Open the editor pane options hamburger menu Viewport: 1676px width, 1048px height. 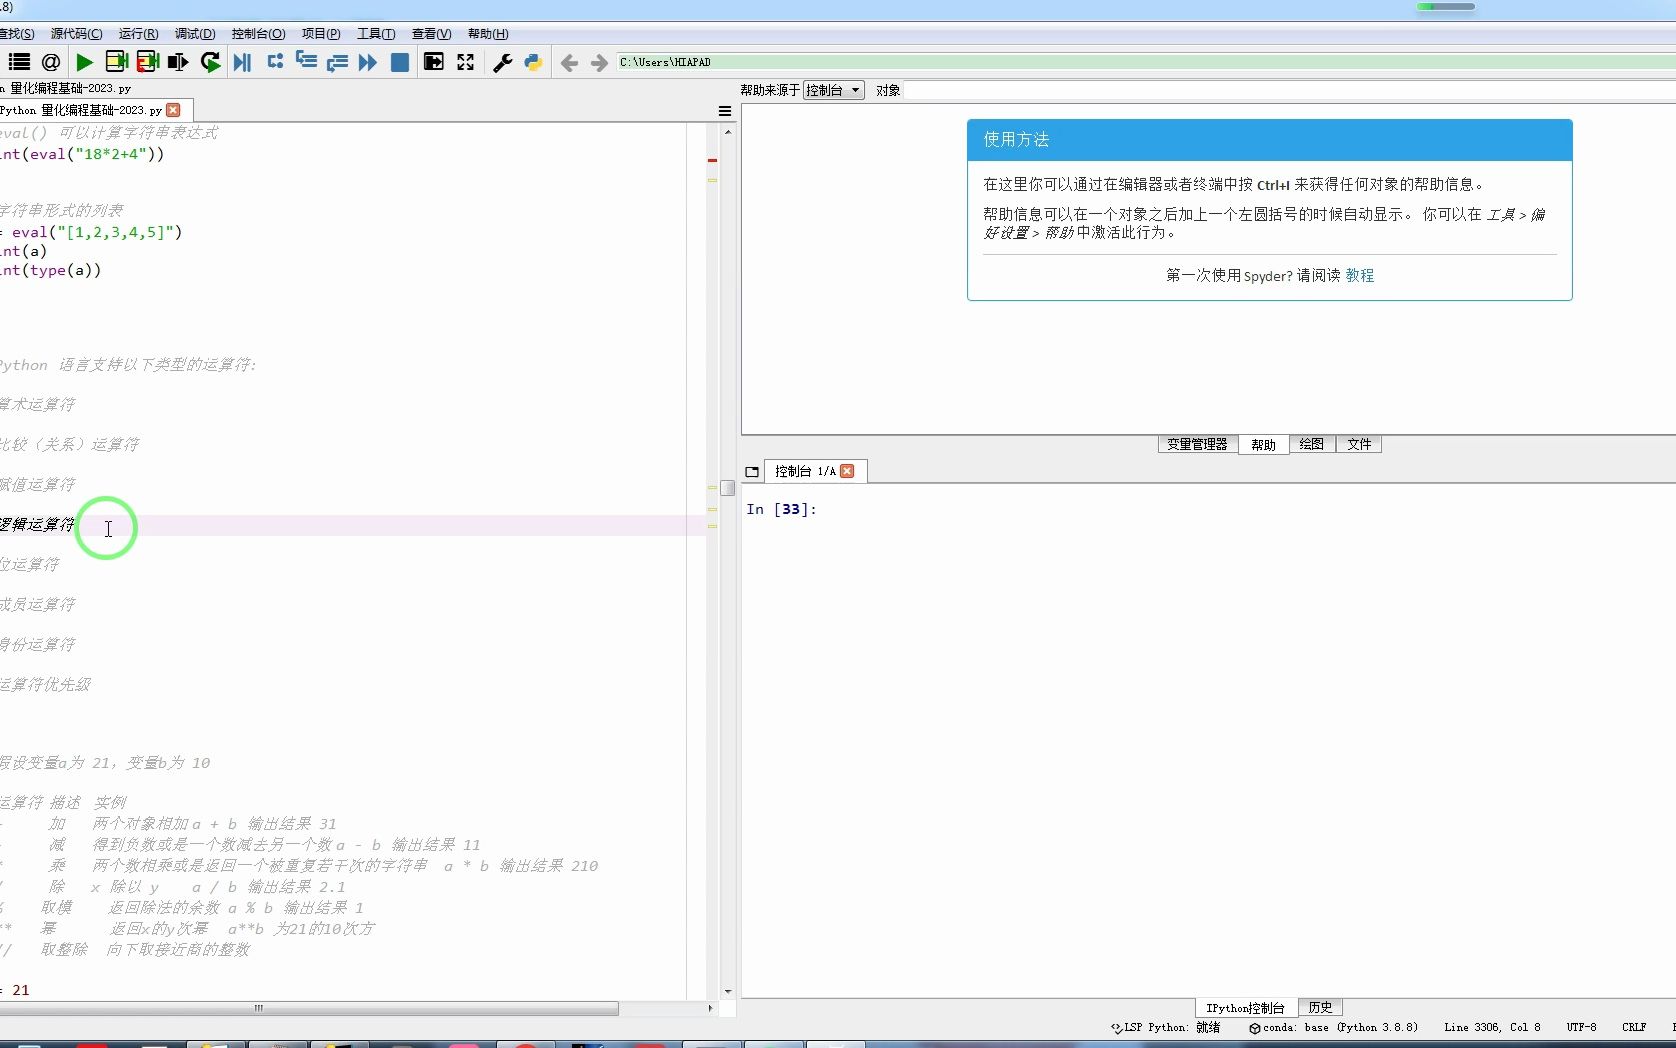coord(725,111)
